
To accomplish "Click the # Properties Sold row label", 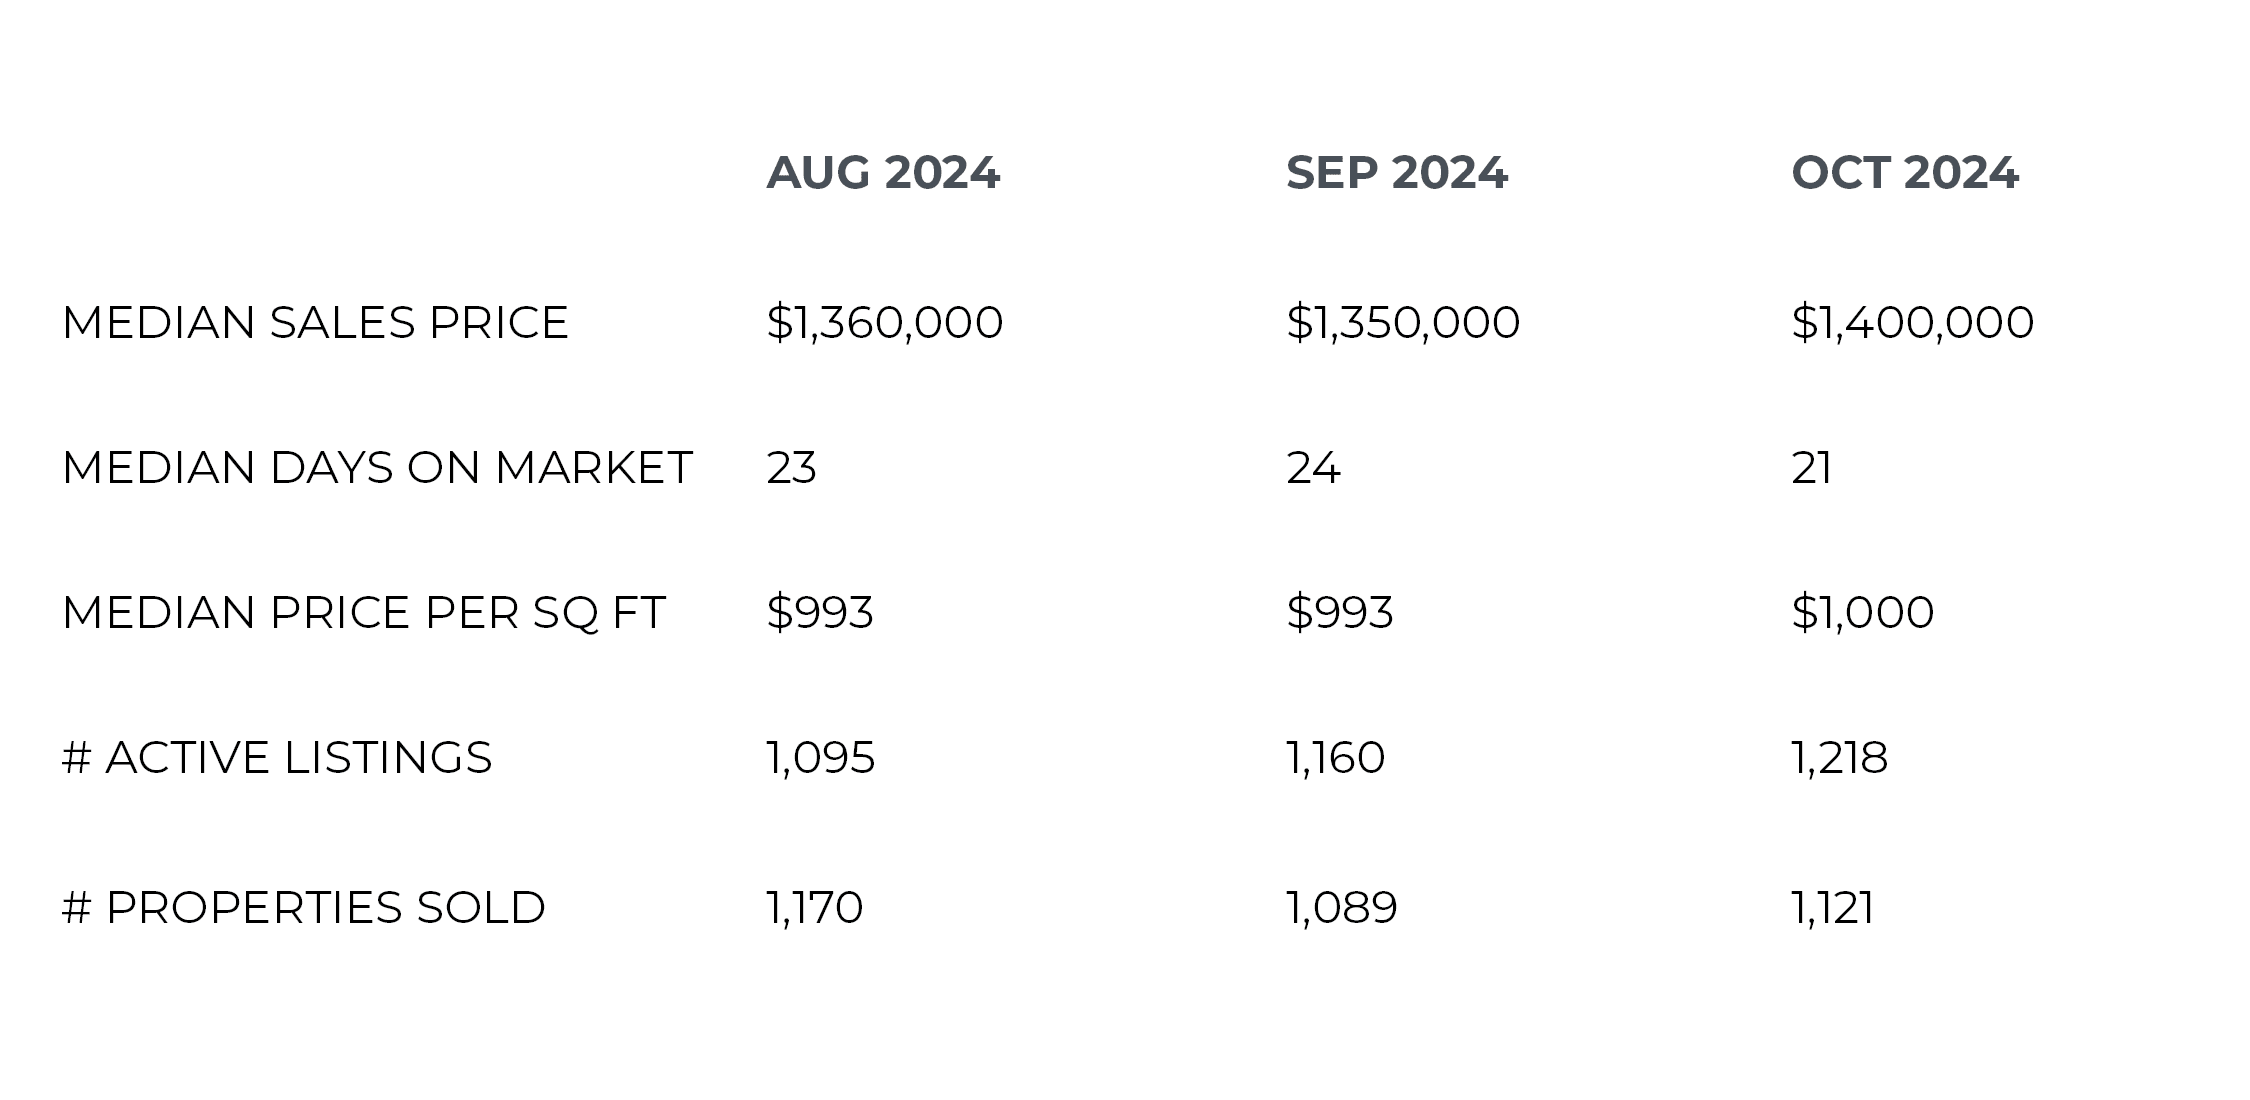I will click(304, 907).
